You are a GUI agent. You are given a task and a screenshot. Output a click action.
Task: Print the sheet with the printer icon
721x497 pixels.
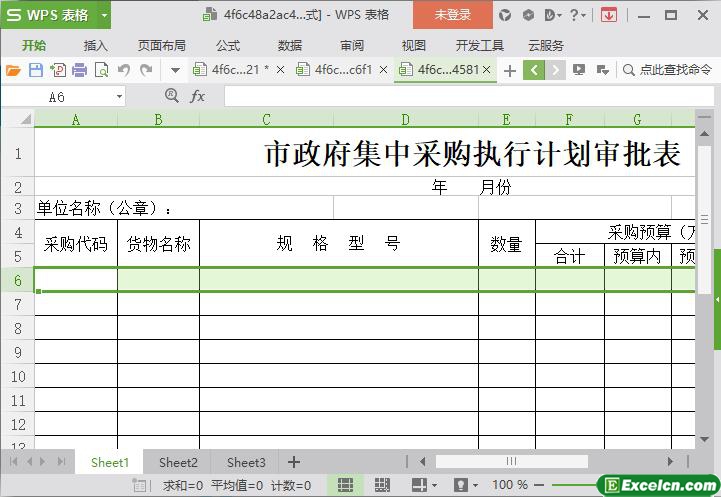[x=80, y=70]
